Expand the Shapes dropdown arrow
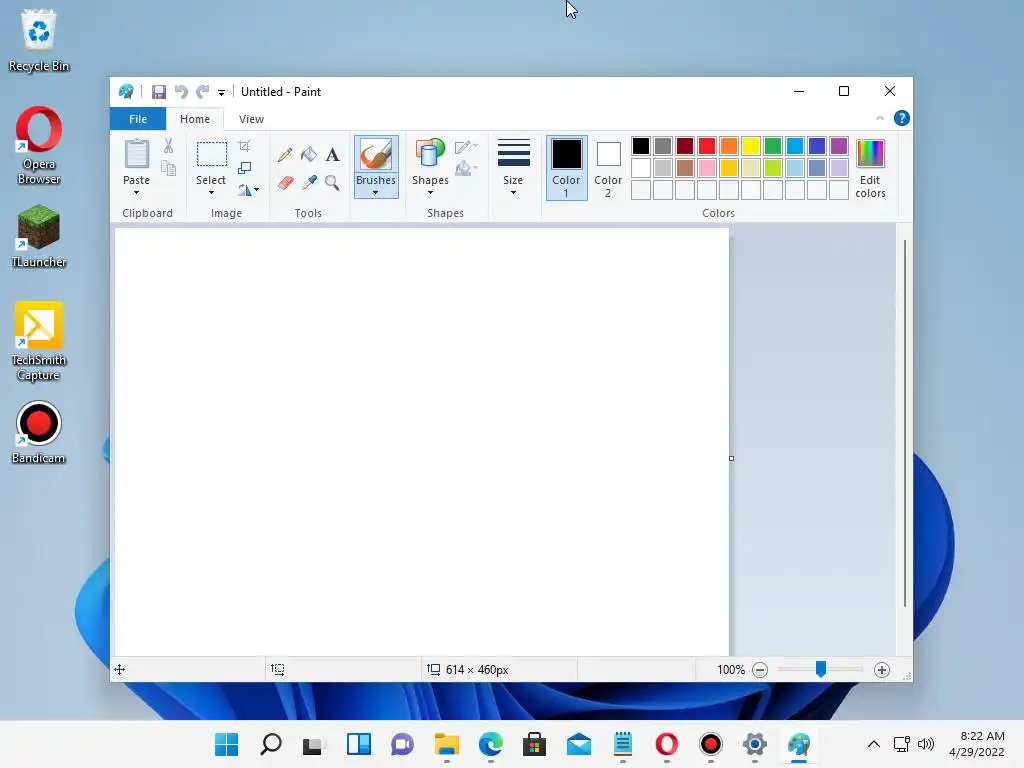Image resolution: width=1024 pixels, height=768 pixels. pyautogui.click(x=430, y=193)
